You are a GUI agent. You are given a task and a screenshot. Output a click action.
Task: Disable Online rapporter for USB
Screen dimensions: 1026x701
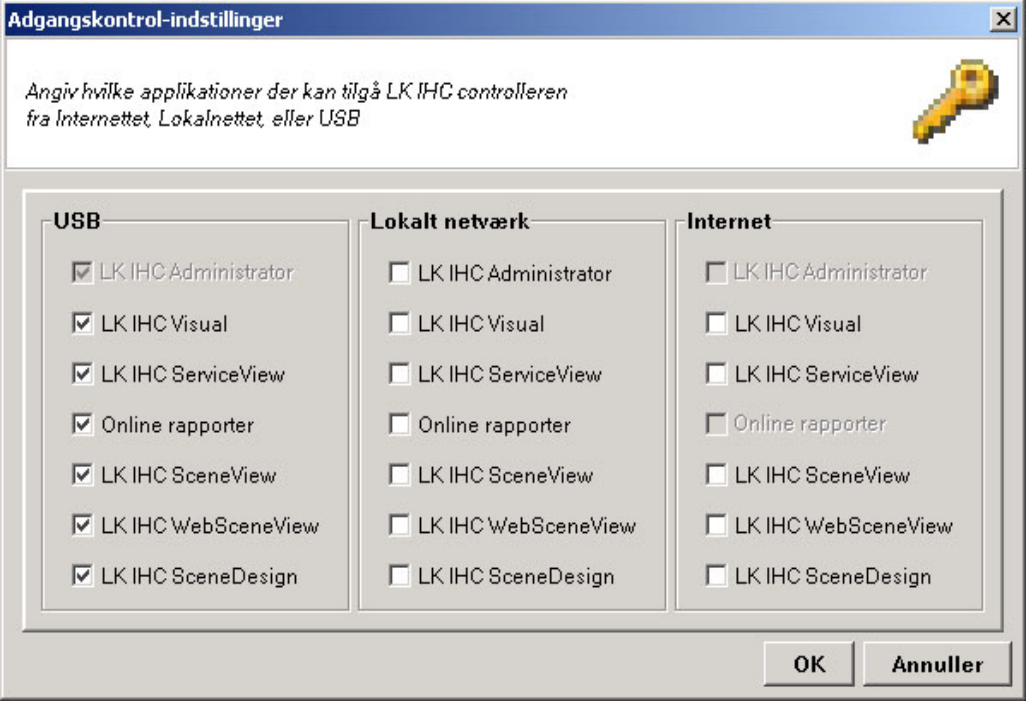83,425
